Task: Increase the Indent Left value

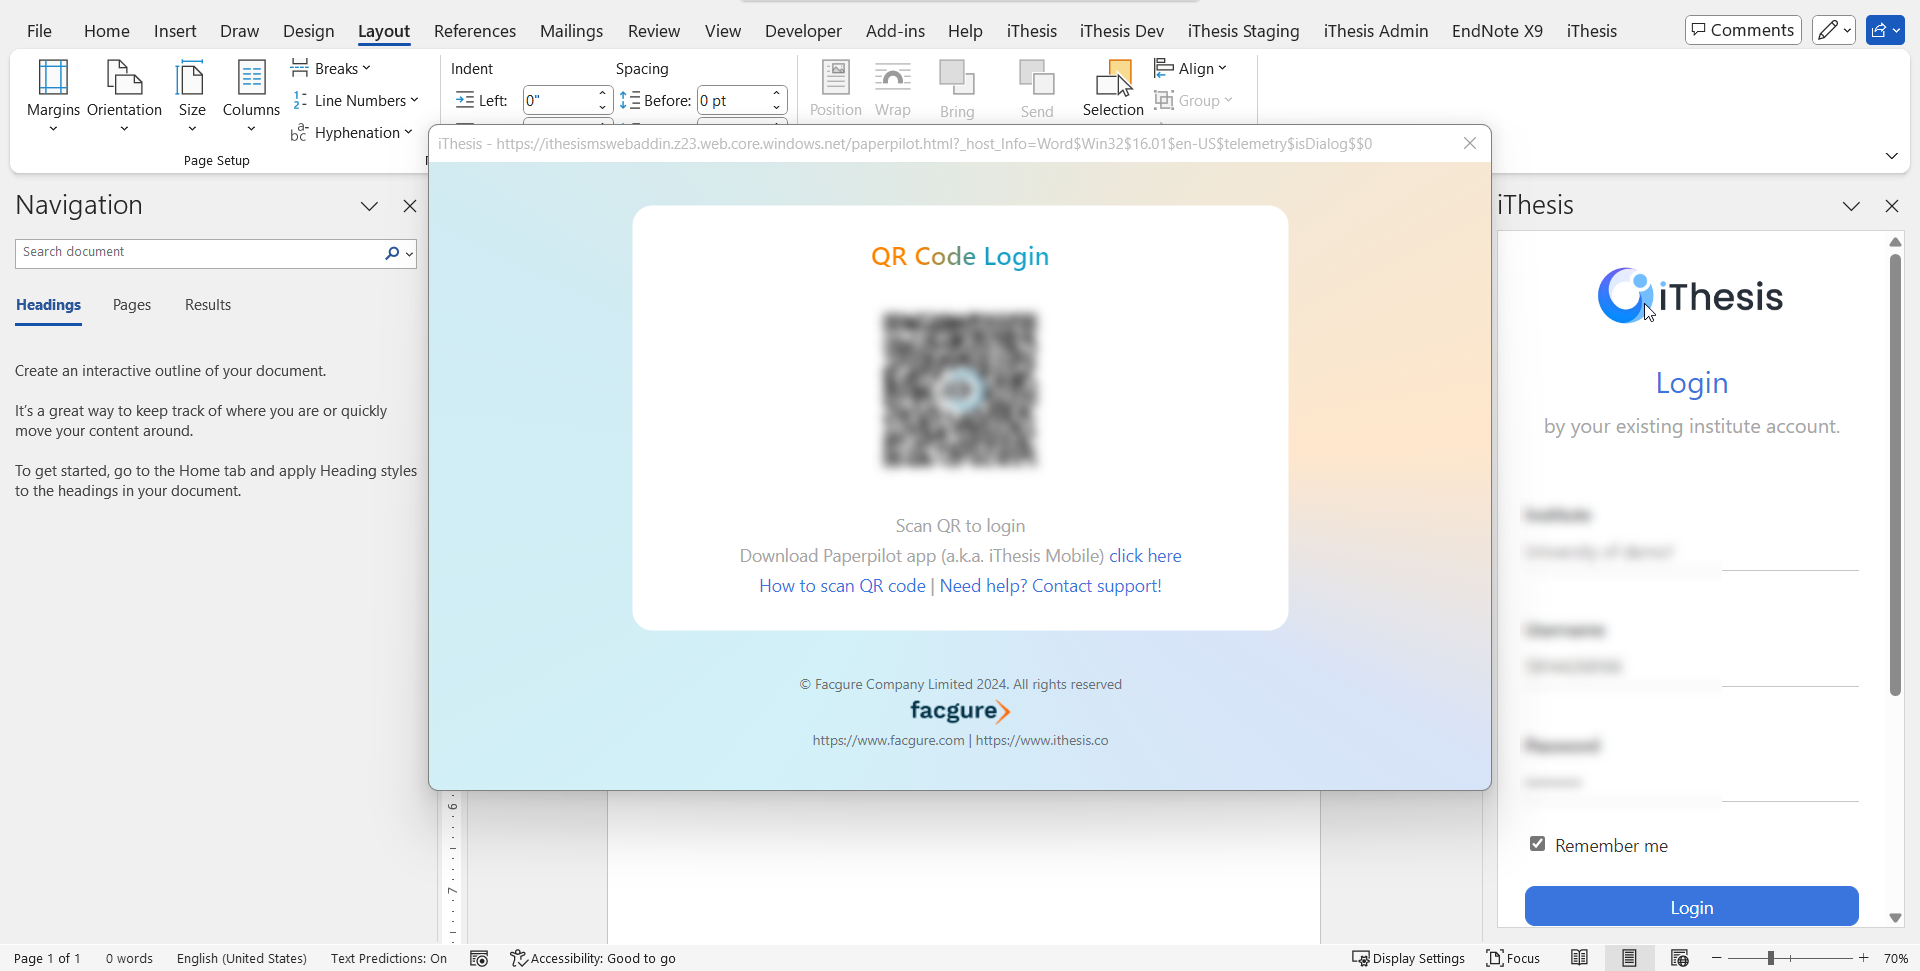Action: tap(603, 94)
